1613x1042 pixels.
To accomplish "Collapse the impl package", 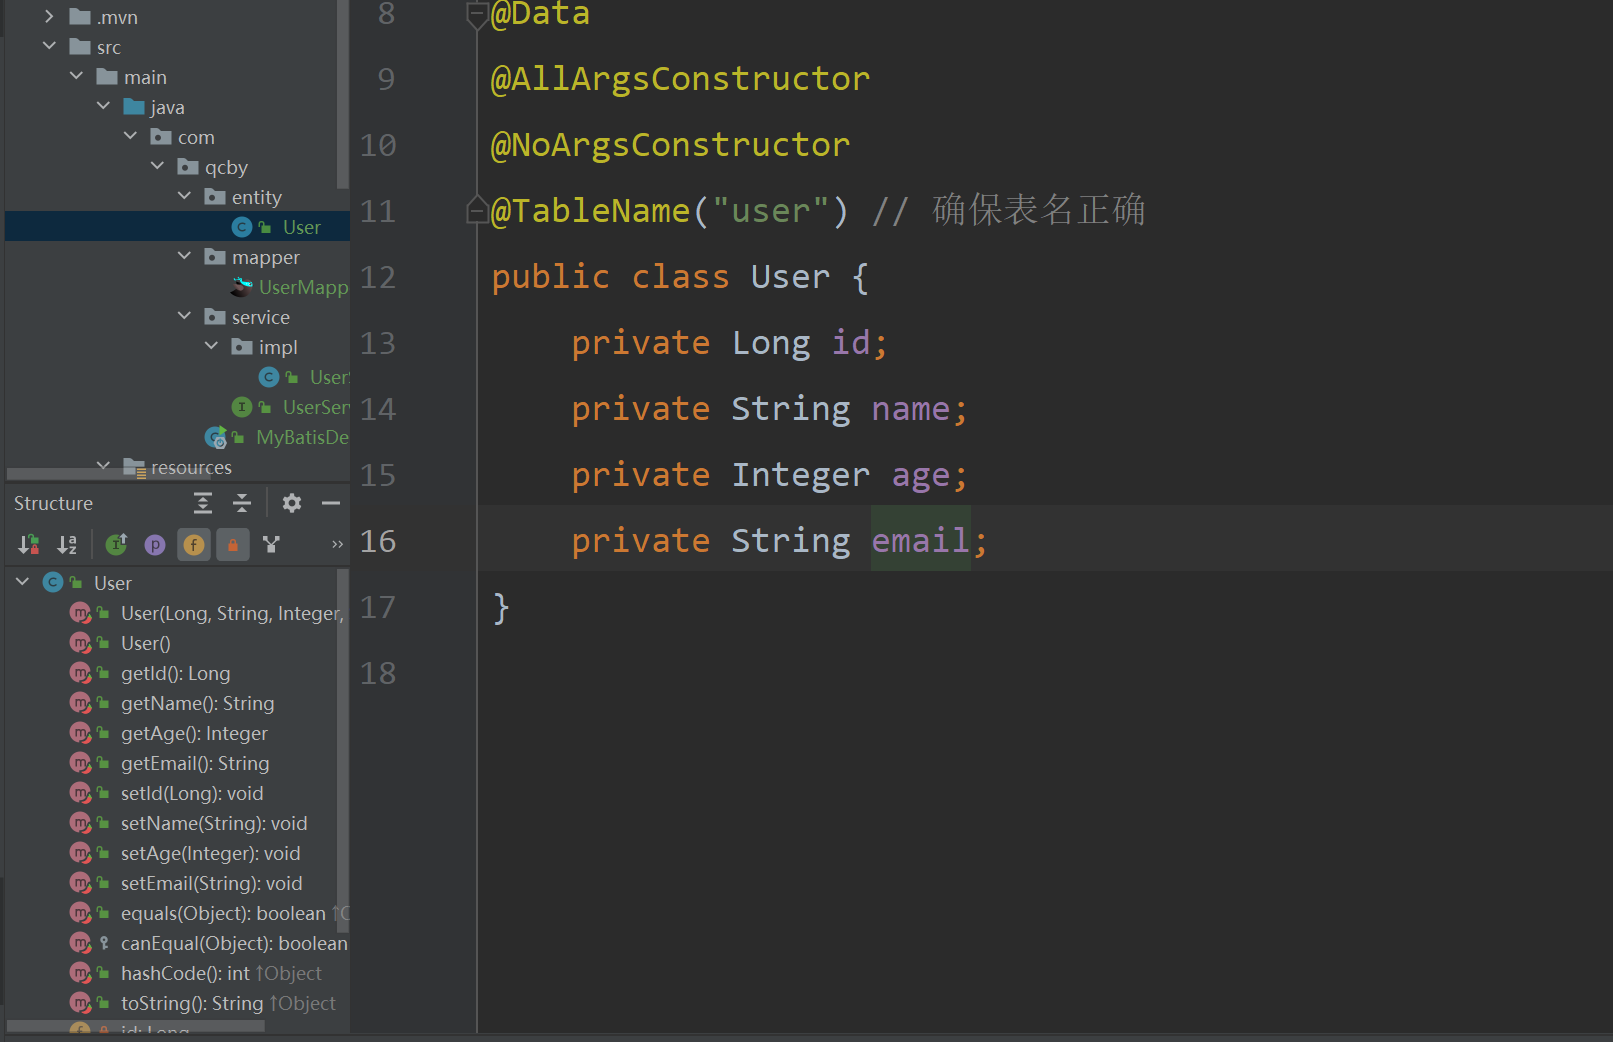I will click(211, 346).
